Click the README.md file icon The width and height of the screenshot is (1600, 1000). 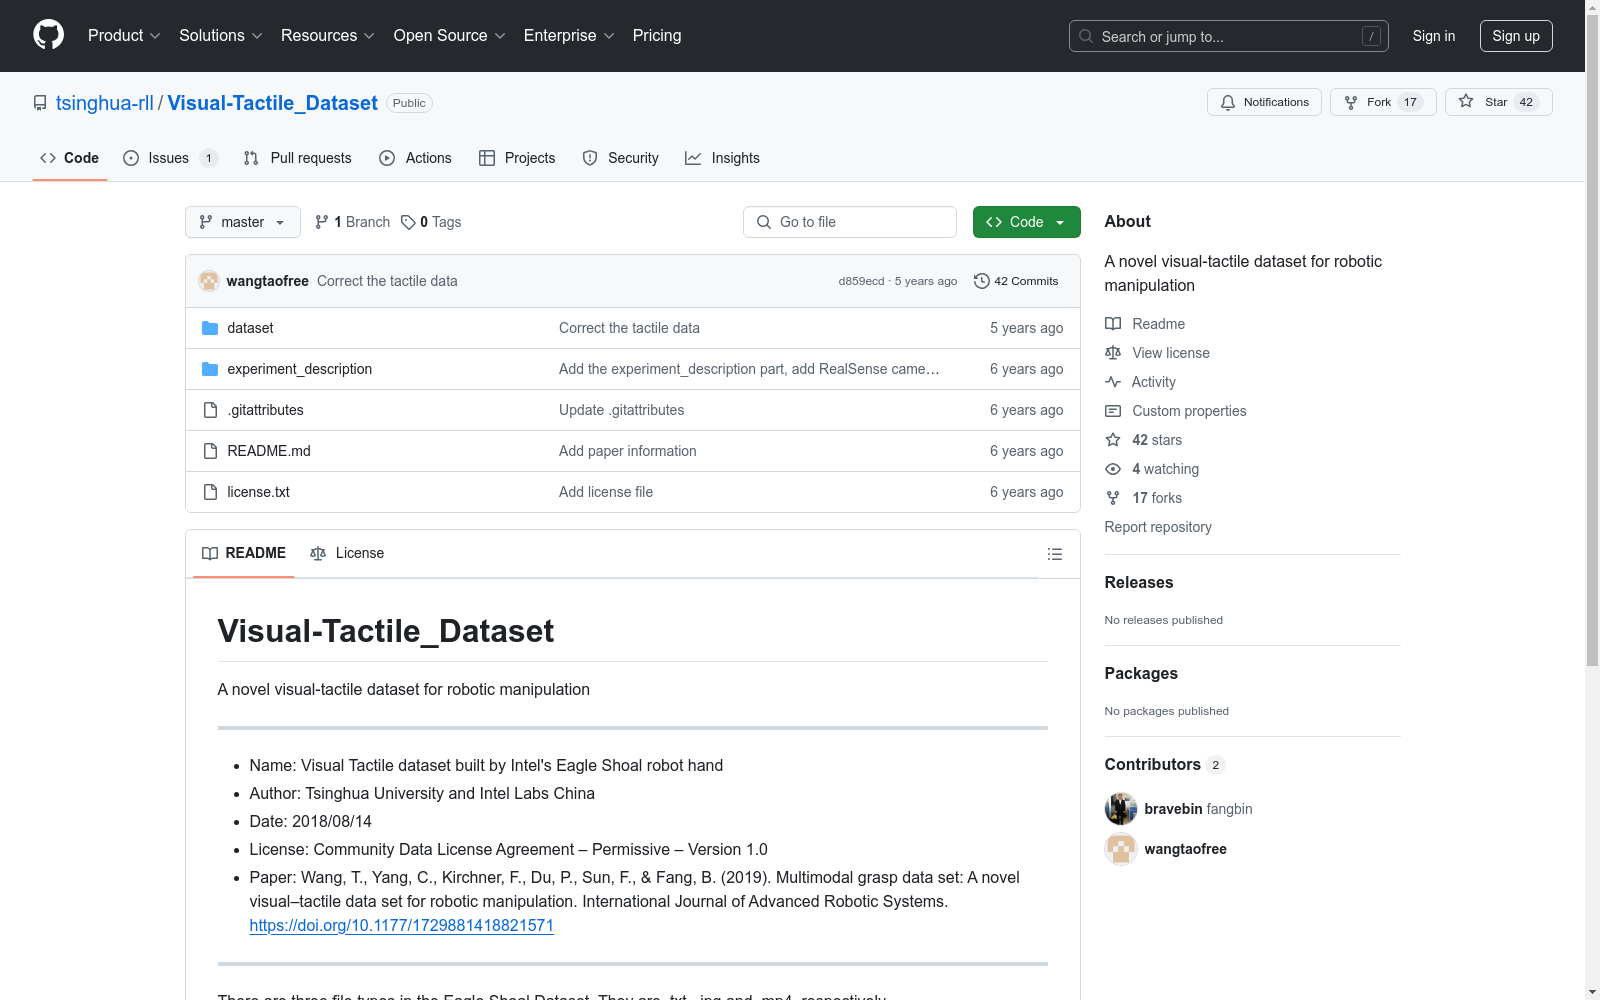tap(210, 451)
